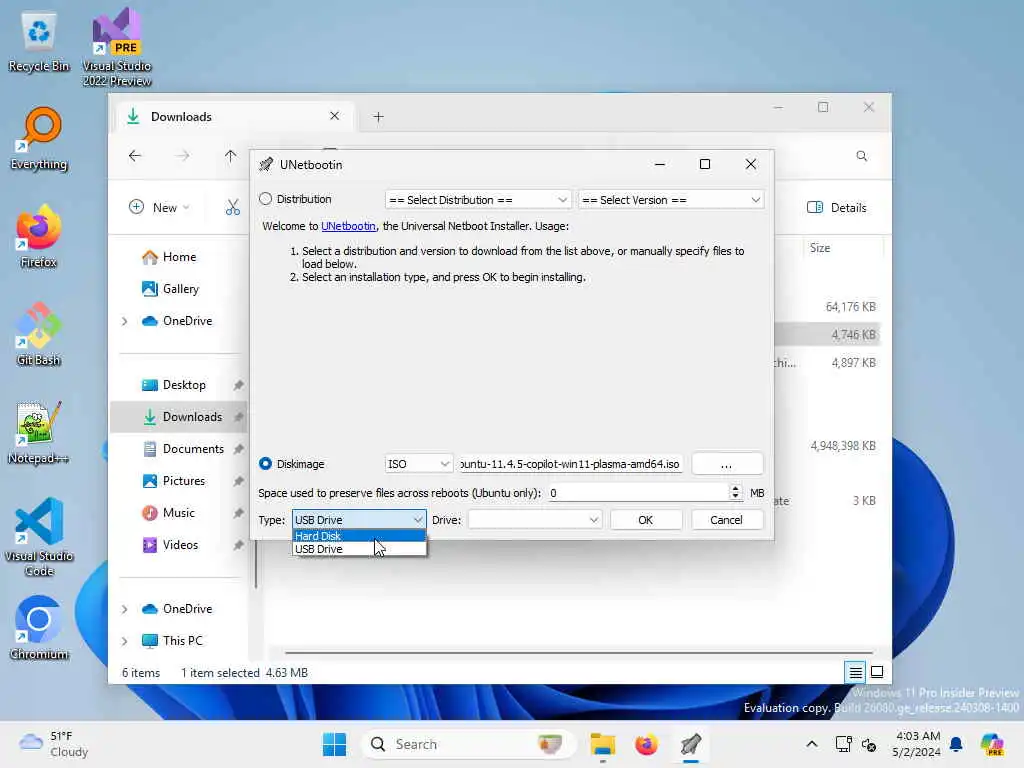Open Notepad++ desktop shortcut

tap(39, 432)
